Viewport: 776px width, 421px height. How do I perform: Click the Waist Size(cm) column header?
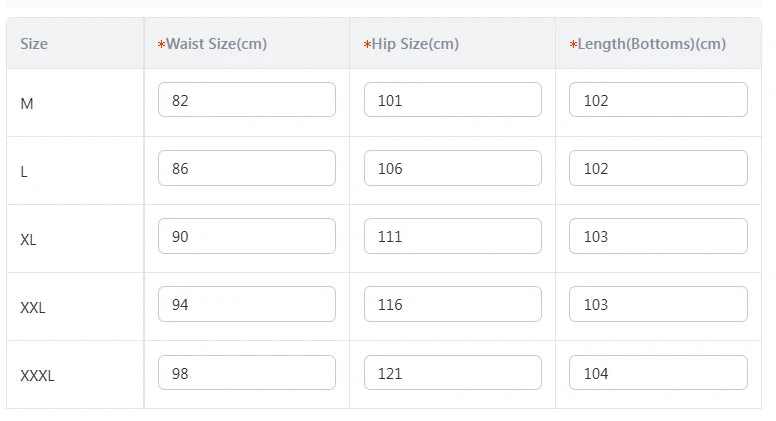click(x=216, y=44)
